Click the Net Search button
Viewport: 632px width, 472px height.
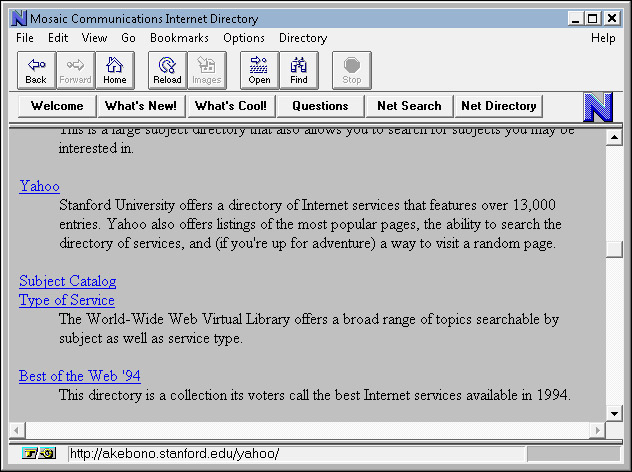pos(409,106)
